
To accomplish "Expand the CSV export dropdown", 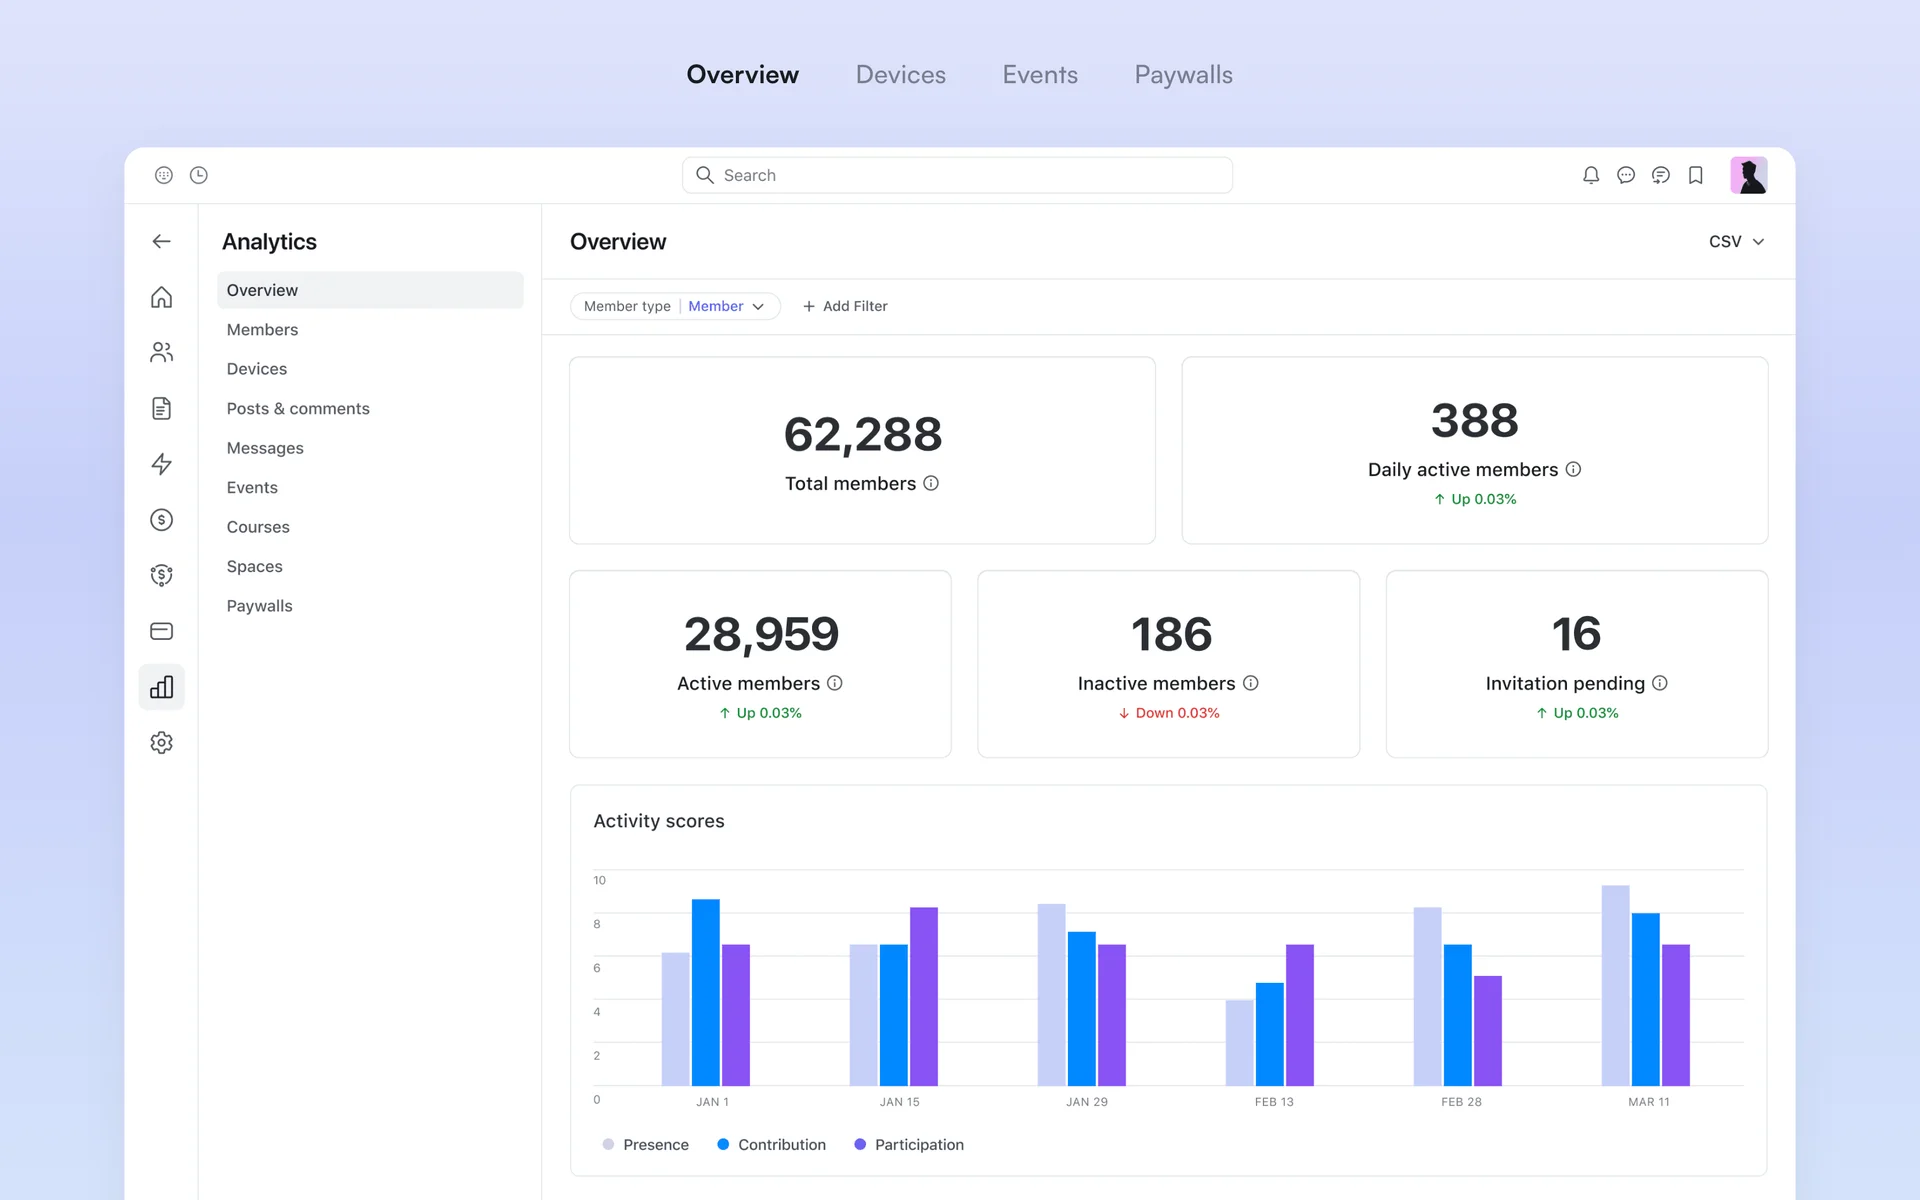I will pyautogui.click(x=1736, y=241).
